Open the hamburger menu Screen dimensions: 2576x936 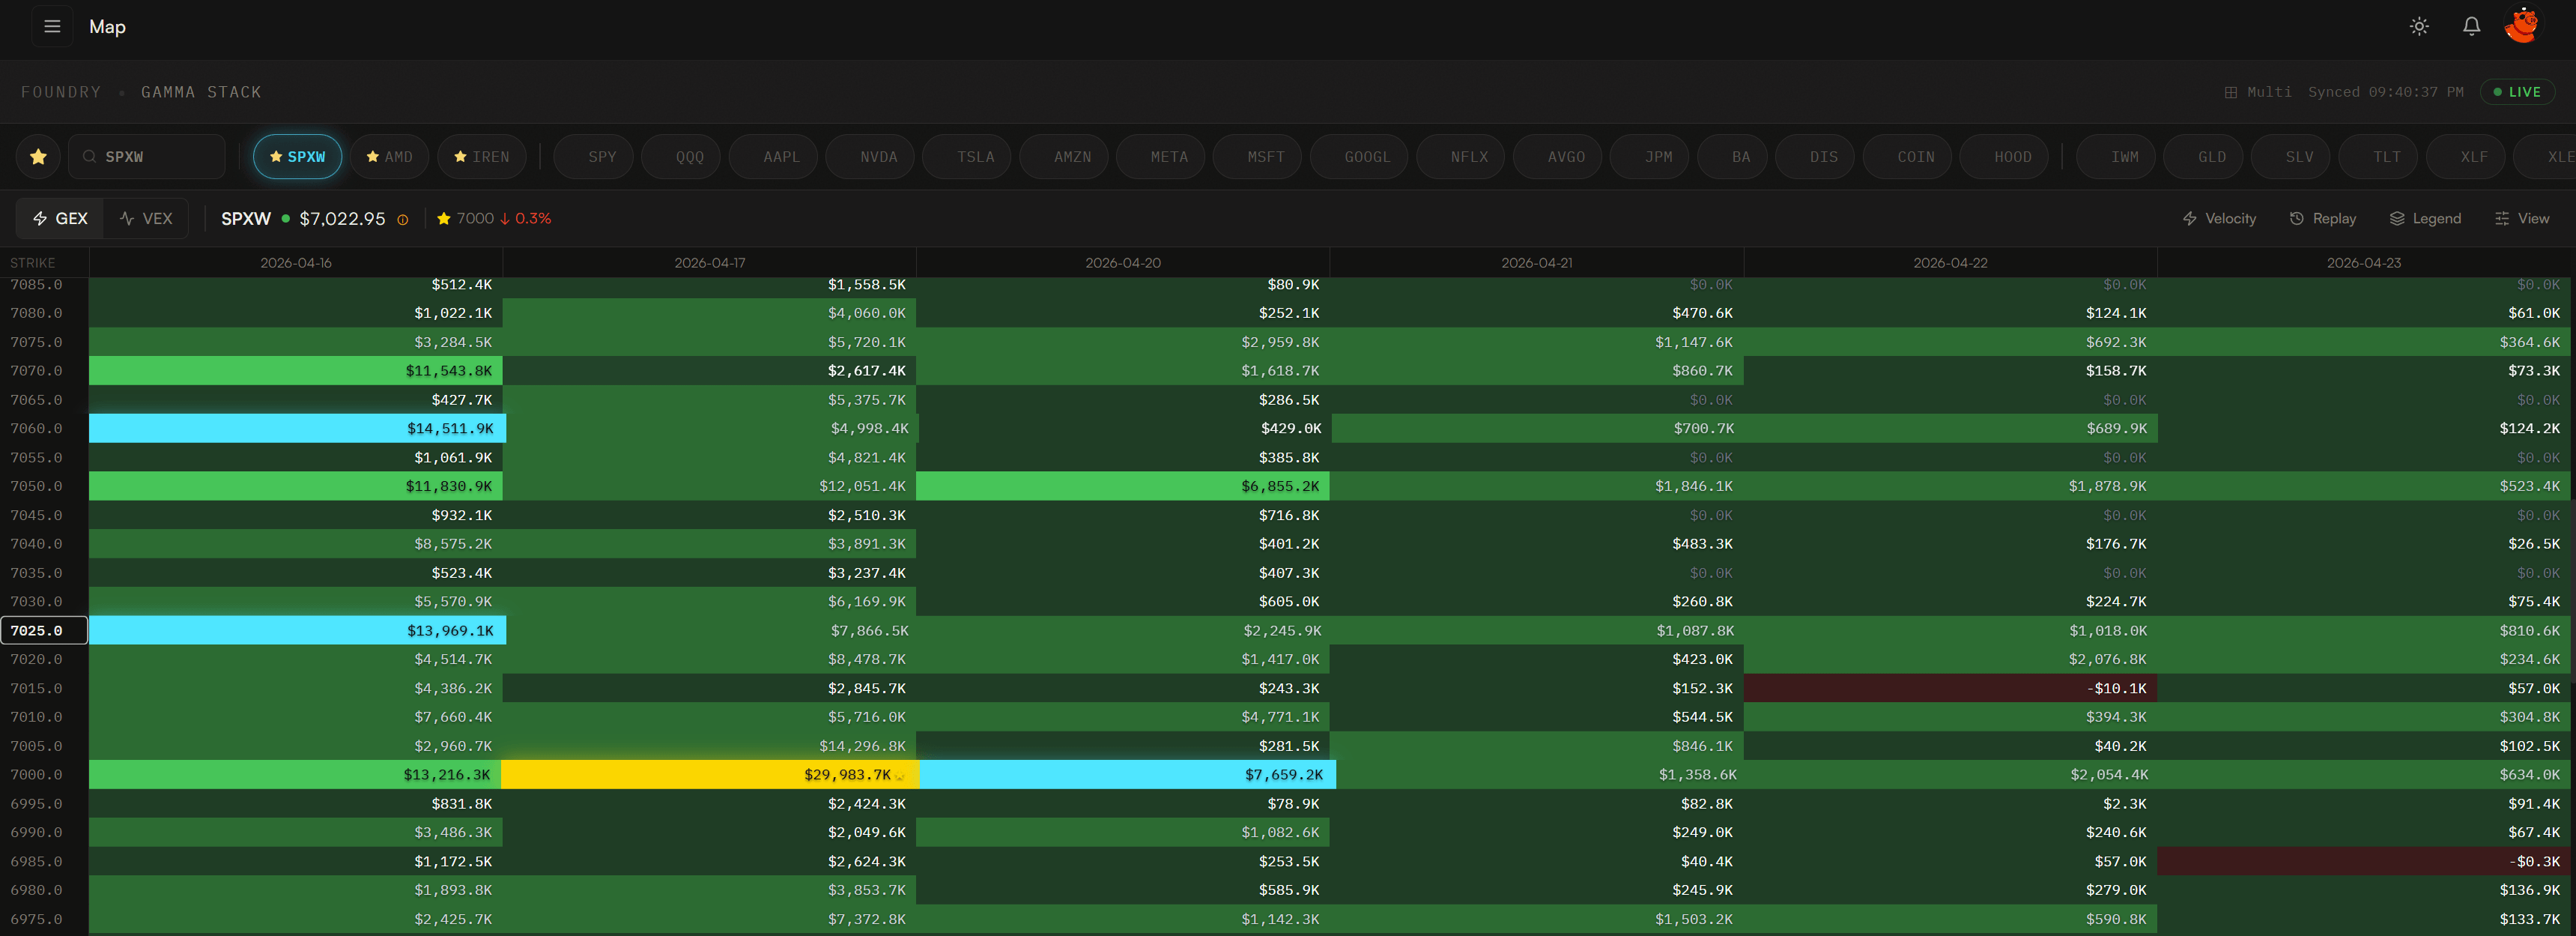(x=52, y=27)
